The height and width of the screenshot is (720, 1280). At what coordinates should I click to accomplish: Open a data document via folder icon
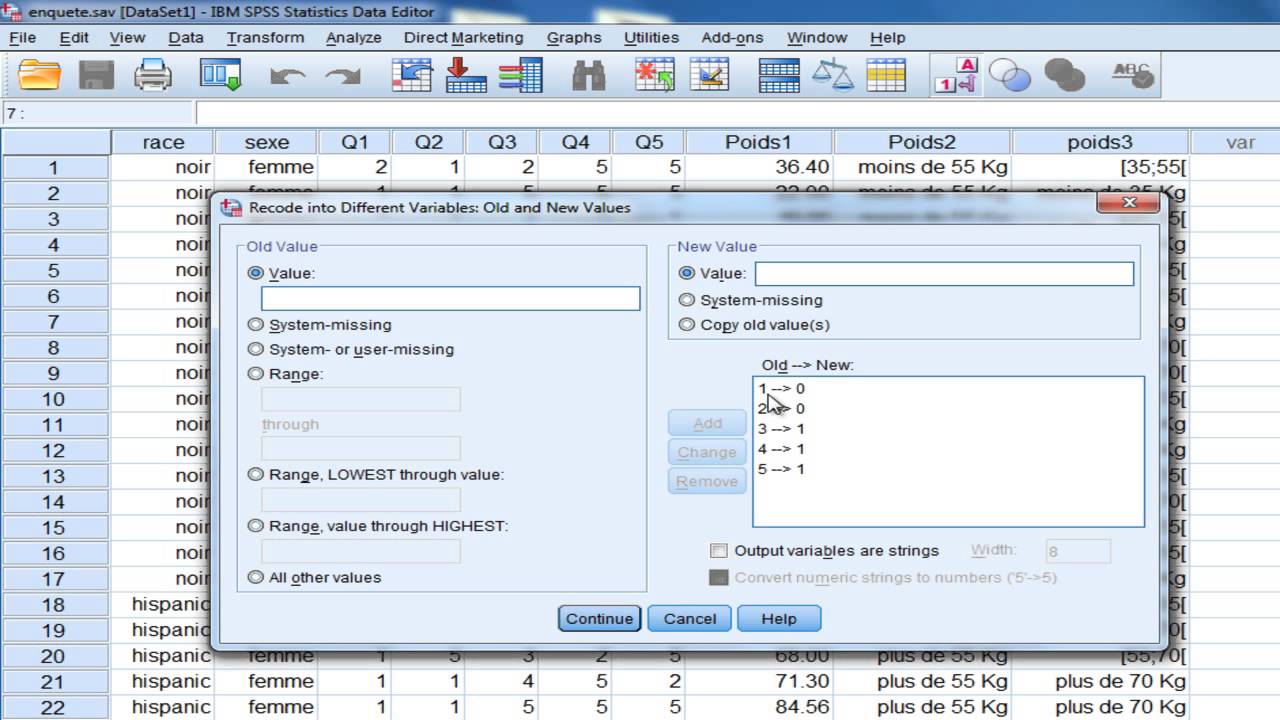pyautogui.click(x=40, y=75)
